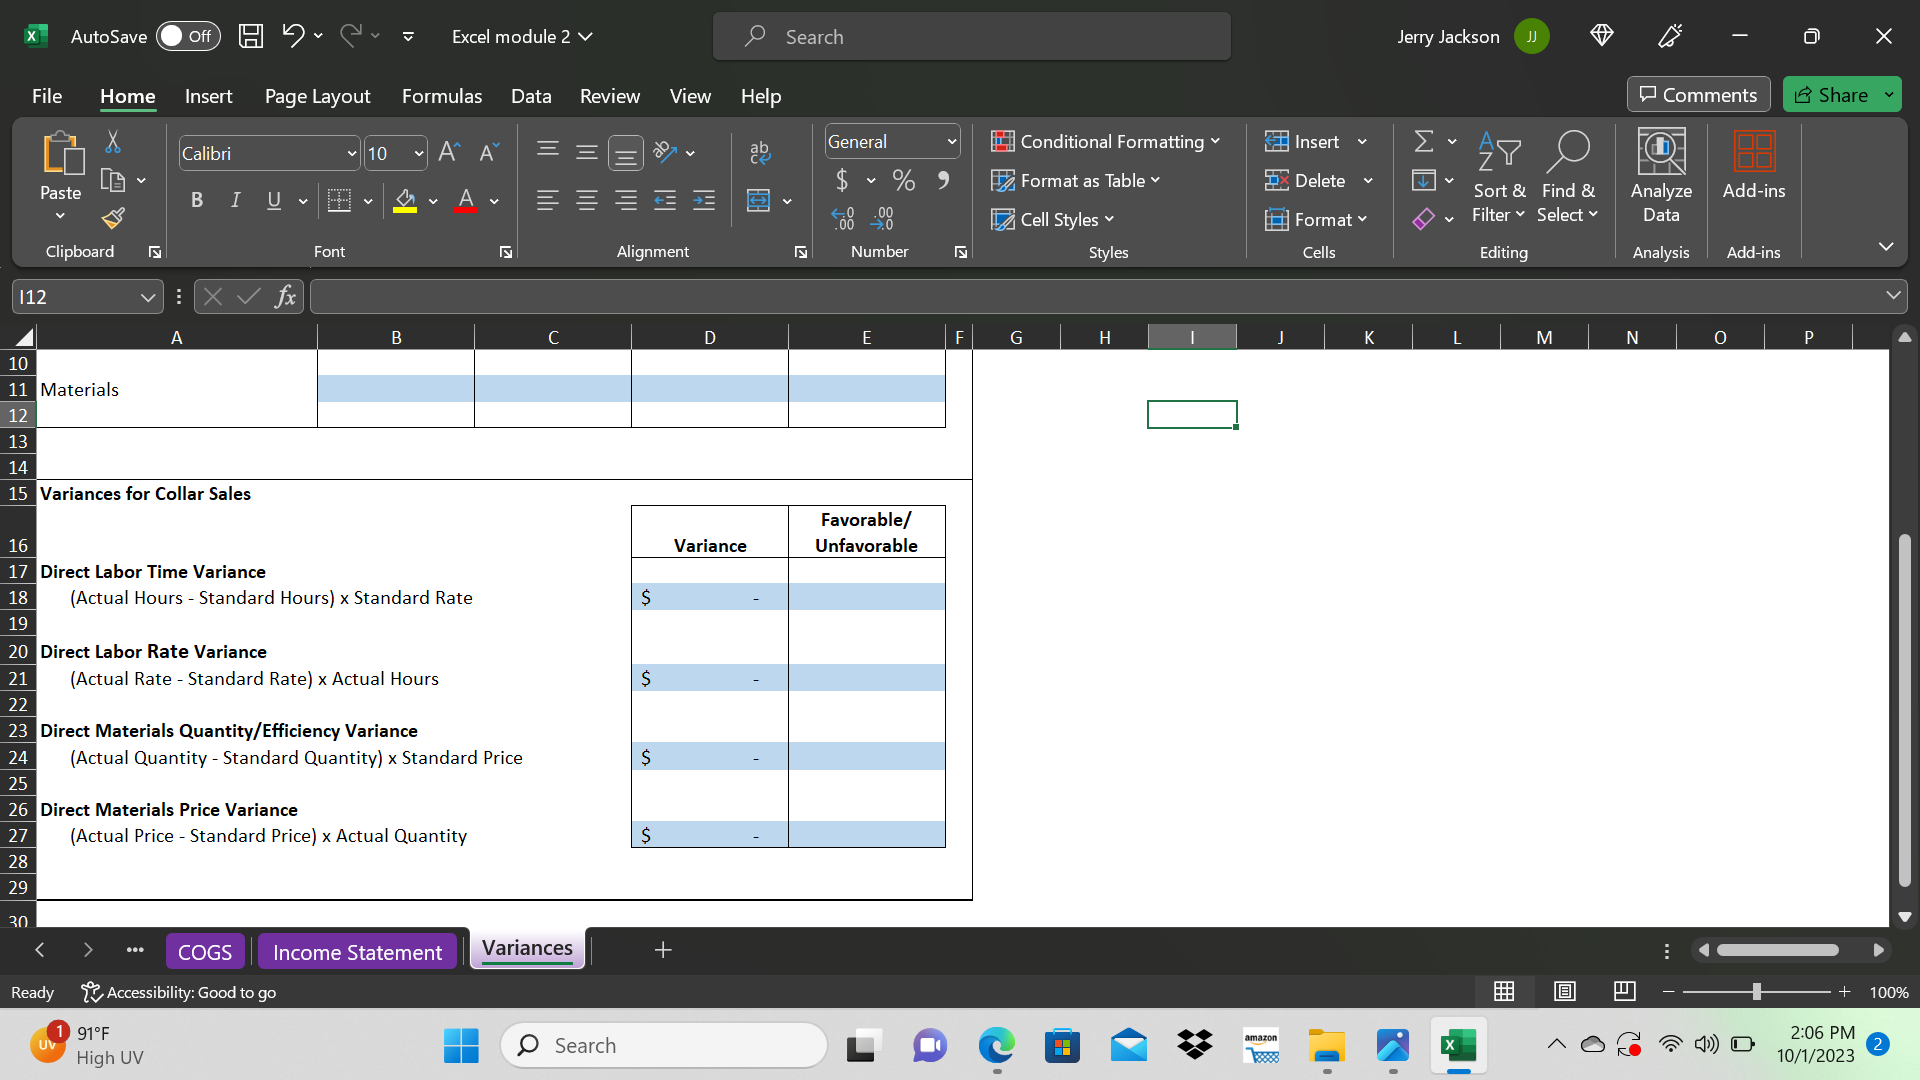
Task: Select the Accounting Number Format tool
Action: (x=845, y=180)
